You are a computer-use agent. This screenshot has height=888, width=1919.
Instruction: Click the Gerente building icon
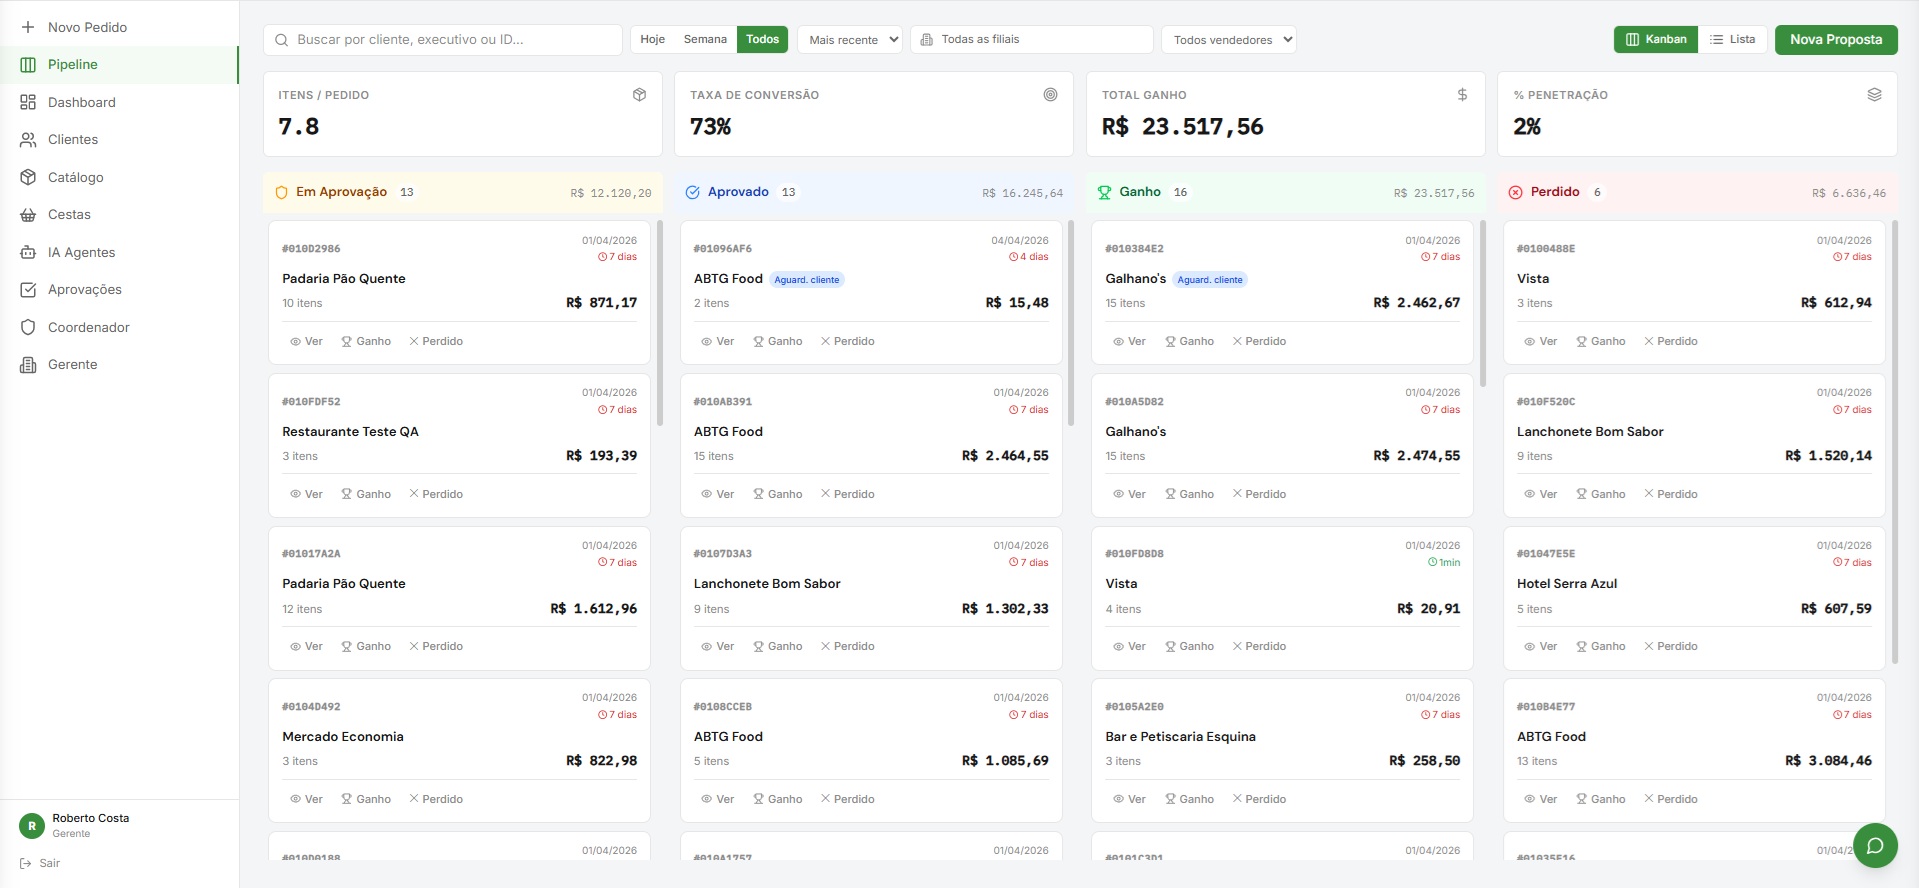[x=28, y=364]
